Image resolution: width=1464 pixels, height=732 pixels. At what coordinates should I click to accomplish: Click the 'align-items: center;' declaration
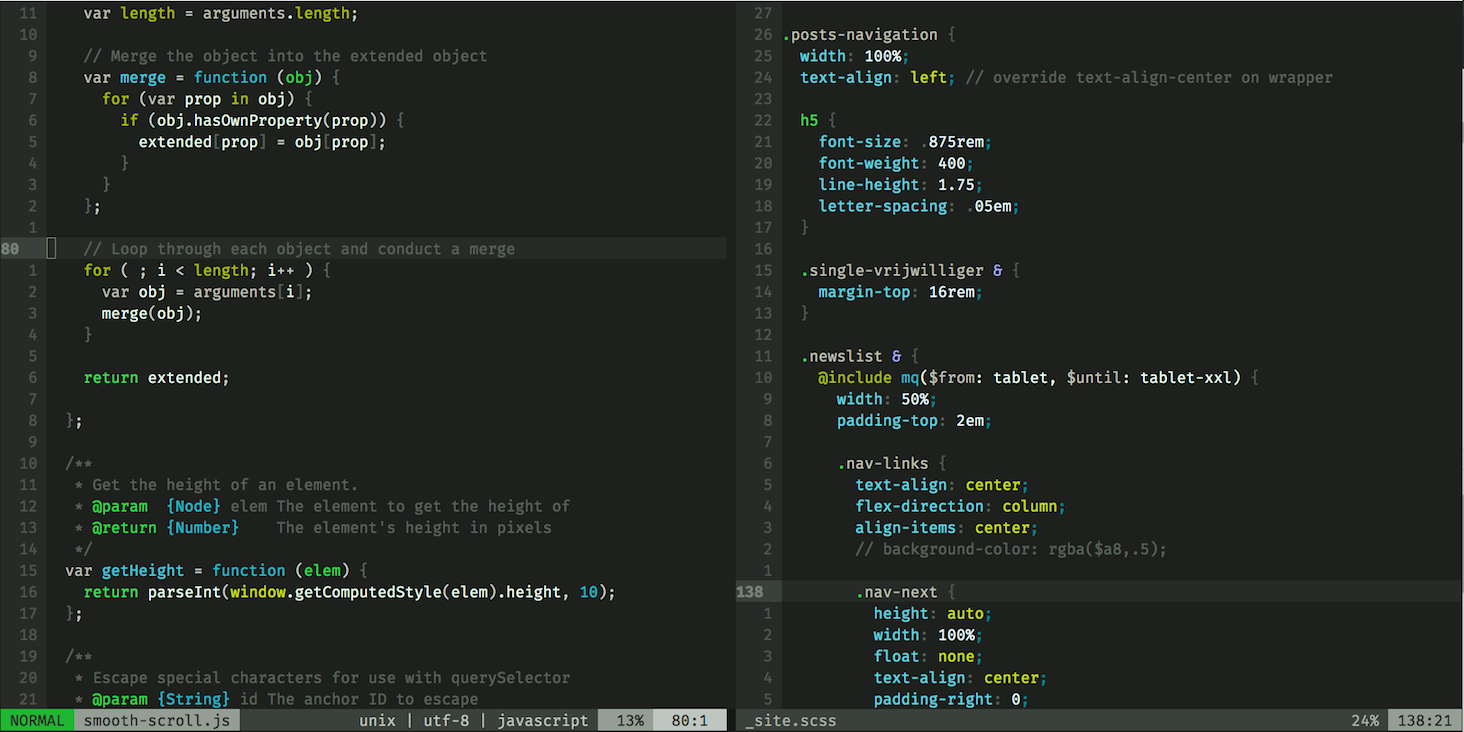947,528
